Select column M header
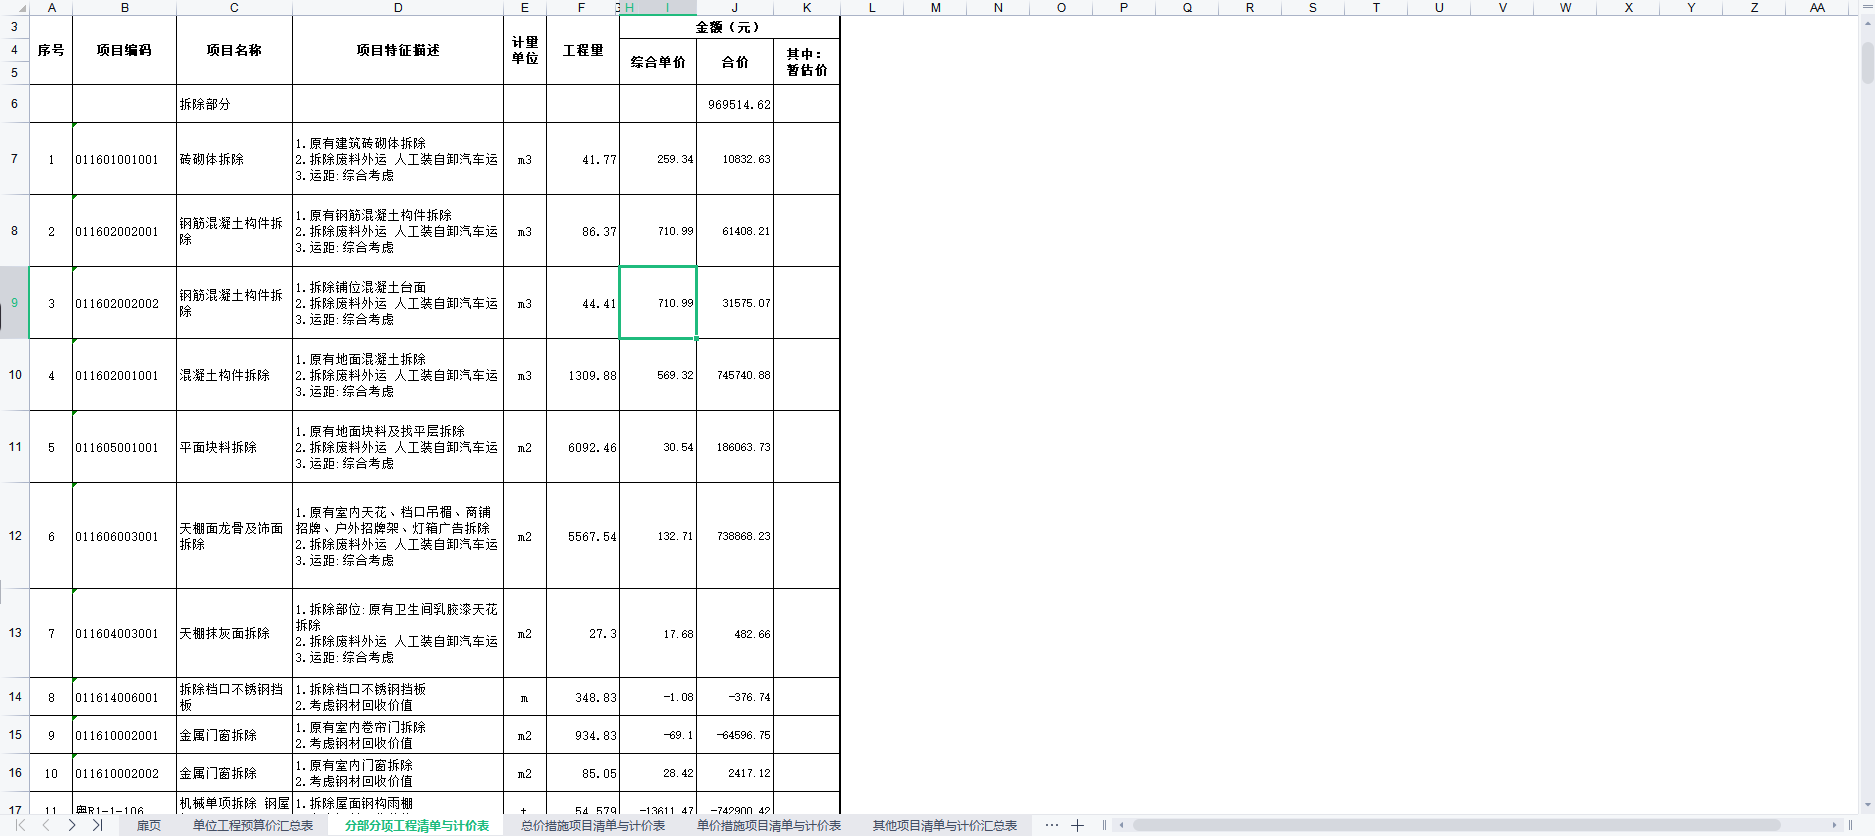This screenshot has width=1875, height=836. pos(935,7)
